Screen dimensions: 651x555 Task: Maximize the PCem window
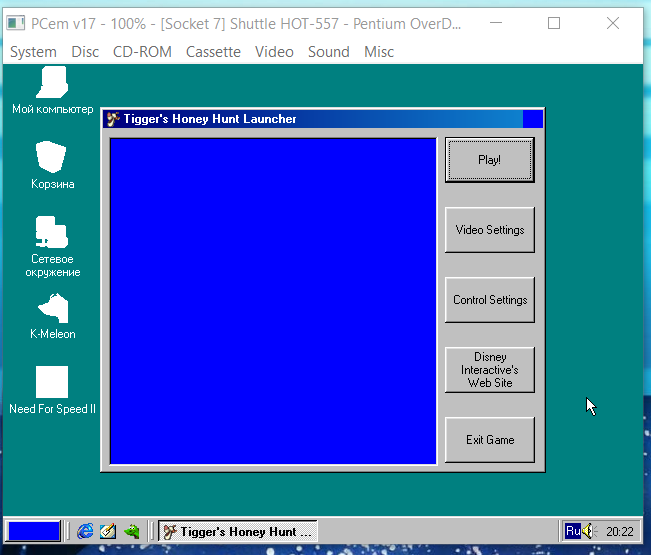coord(554,23)
